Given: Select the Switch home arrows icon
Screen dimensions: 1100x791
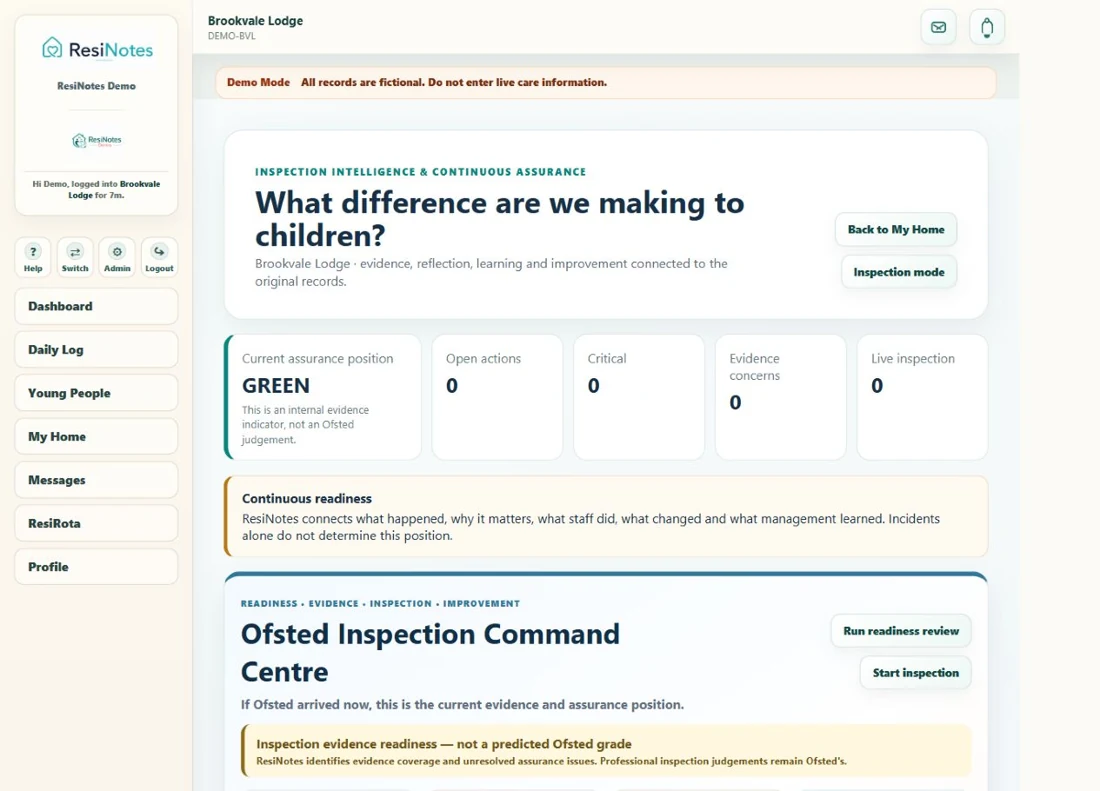Looking at the screenshot, I should (x=75, y=257).
